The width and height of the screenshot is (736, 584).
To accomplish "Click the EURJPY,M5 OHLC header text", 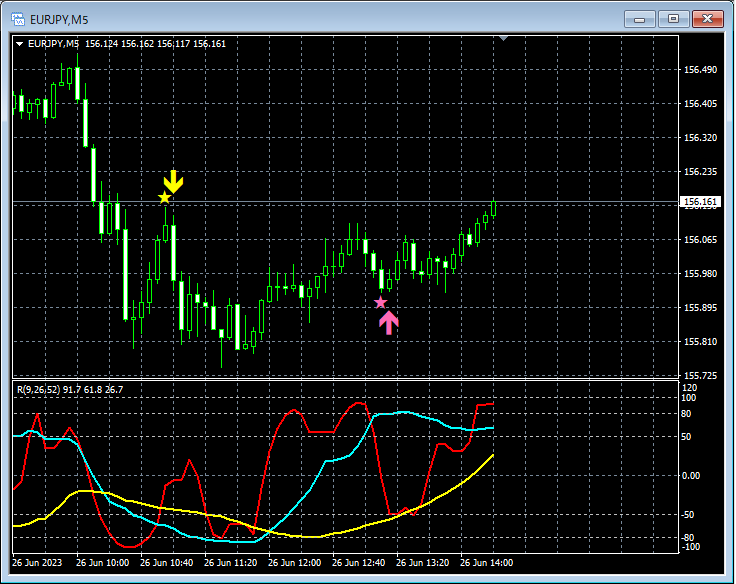I will [x=127, y=44].
